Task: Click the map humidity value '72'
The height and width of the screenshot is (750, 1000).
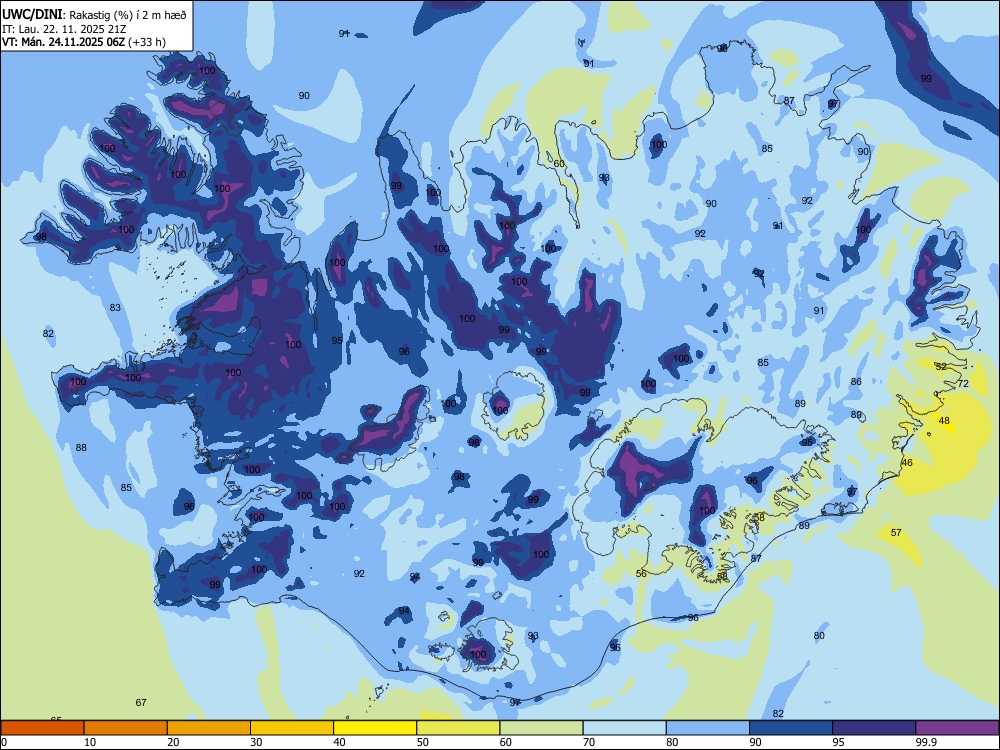Action: tap(963, 383)
